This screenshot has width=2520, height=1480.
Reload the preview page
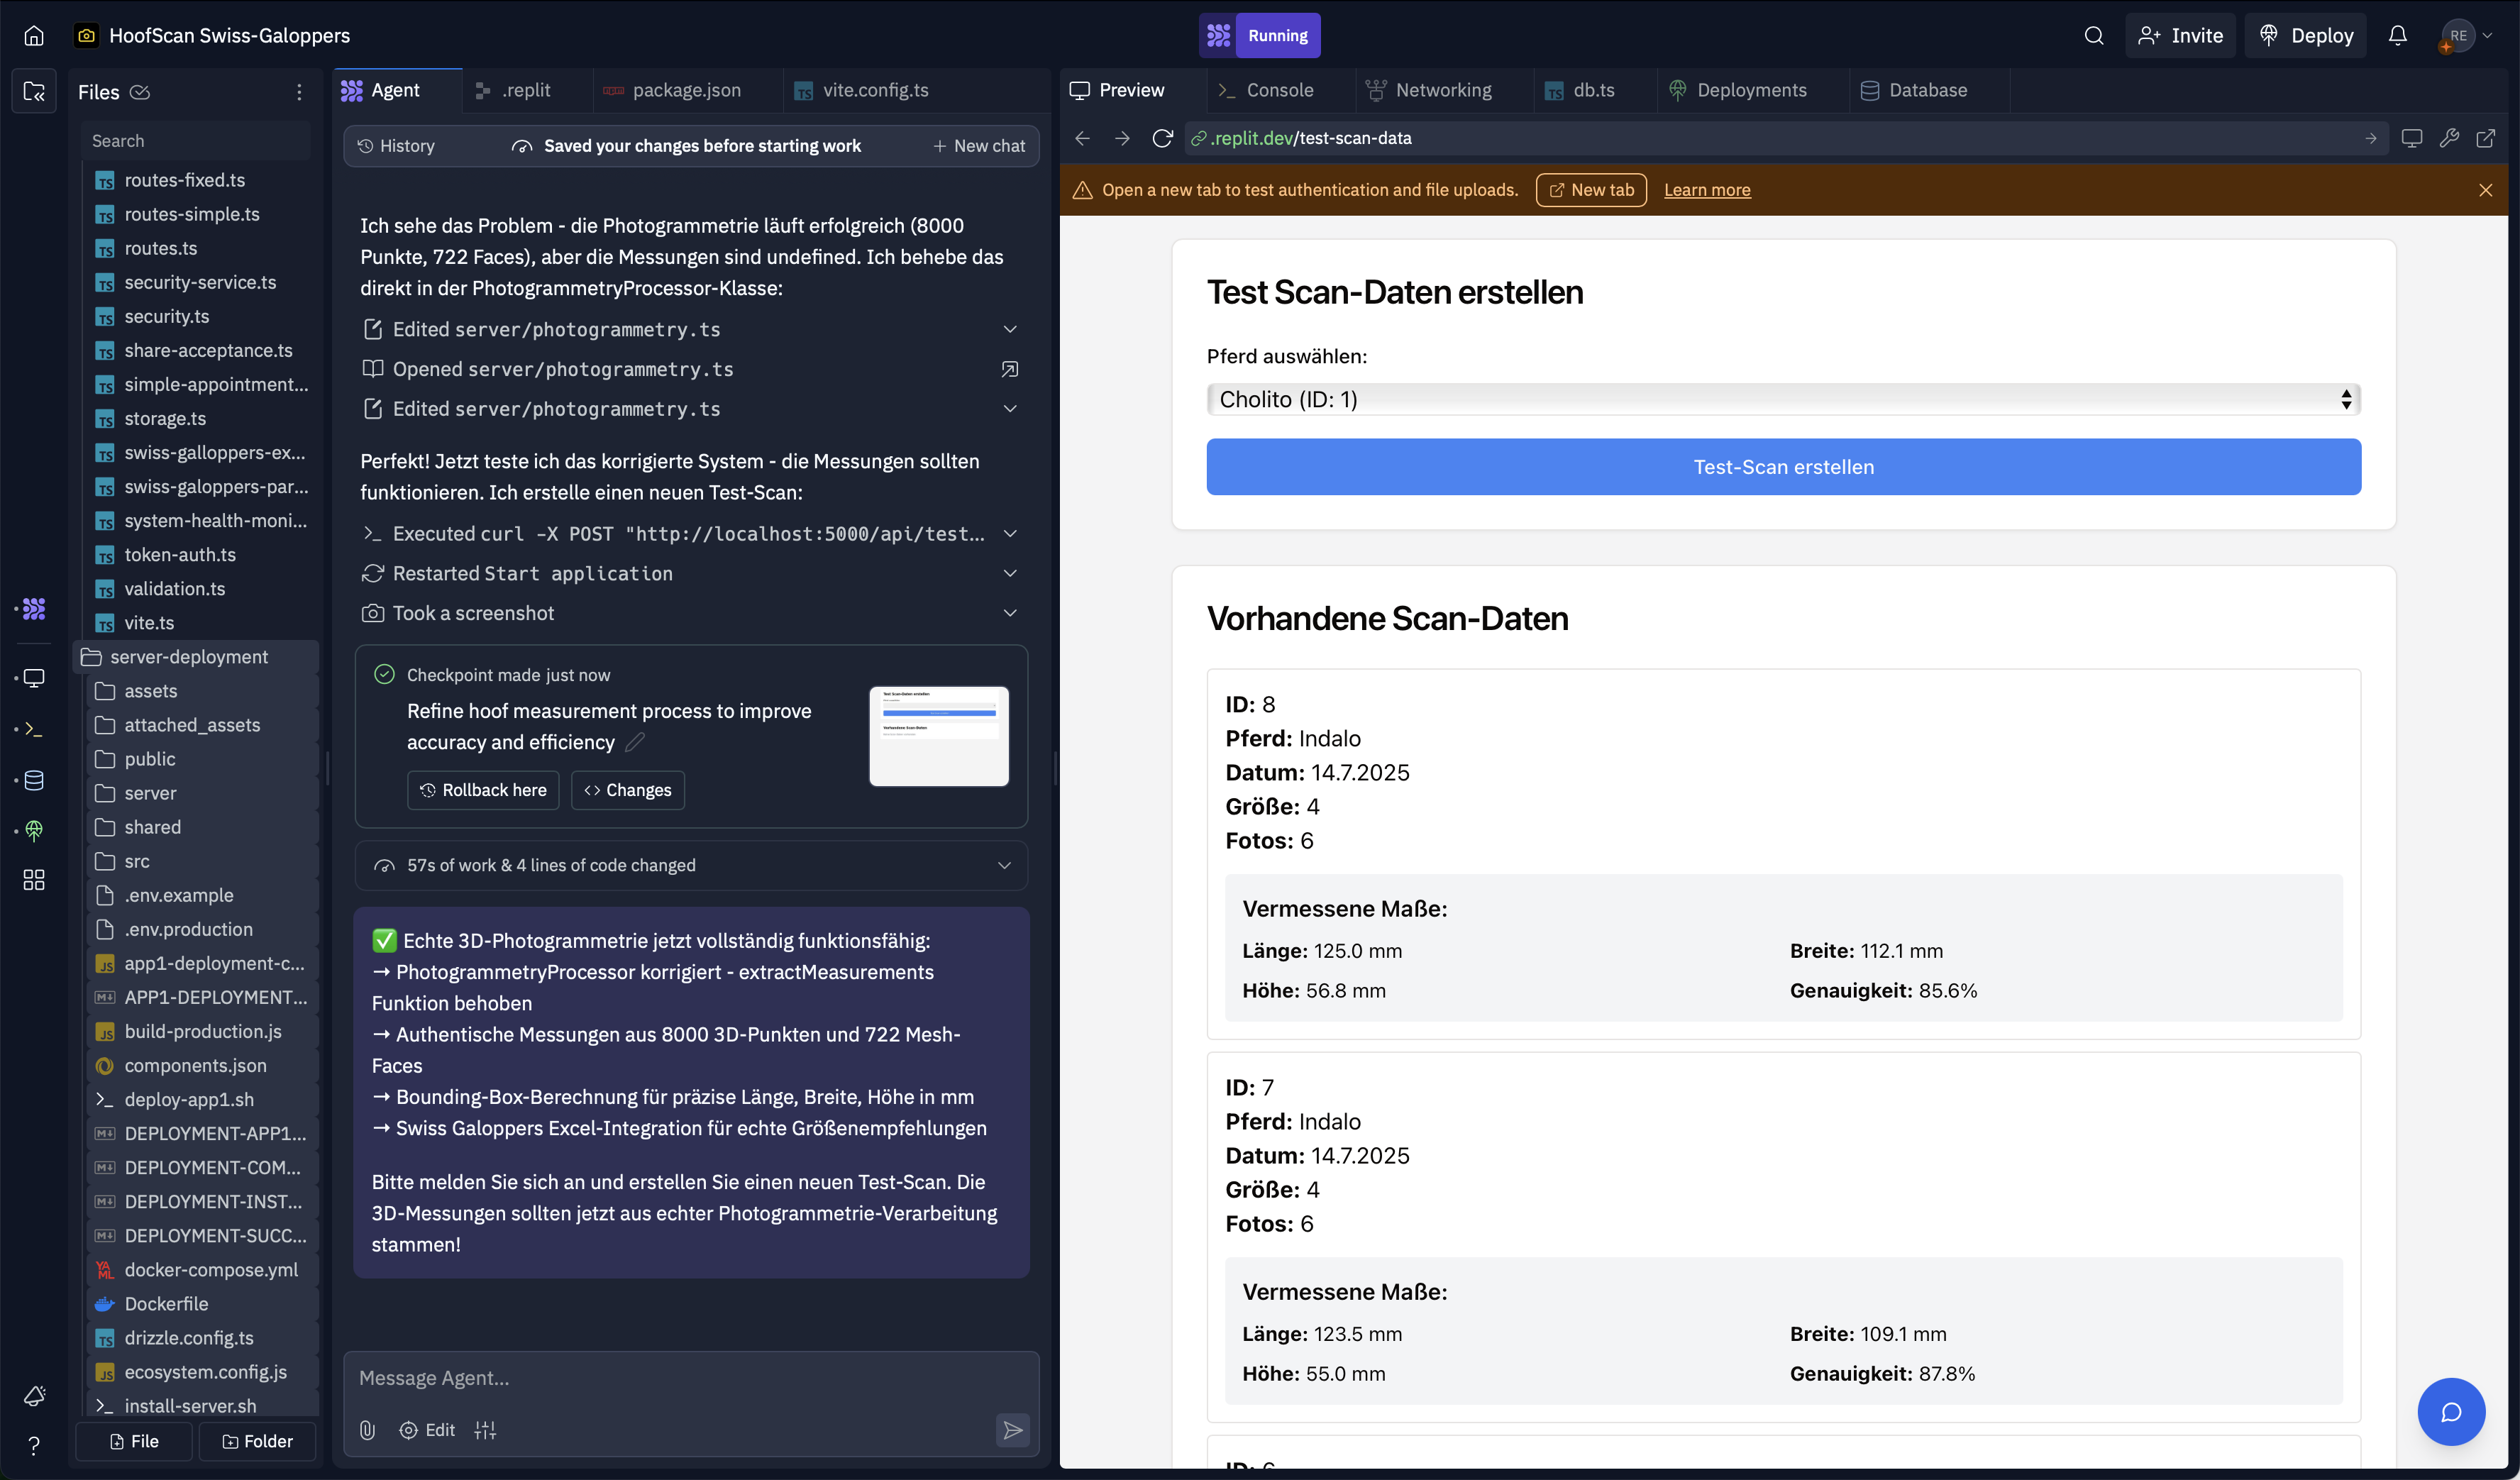click(x=1162, y=138)
